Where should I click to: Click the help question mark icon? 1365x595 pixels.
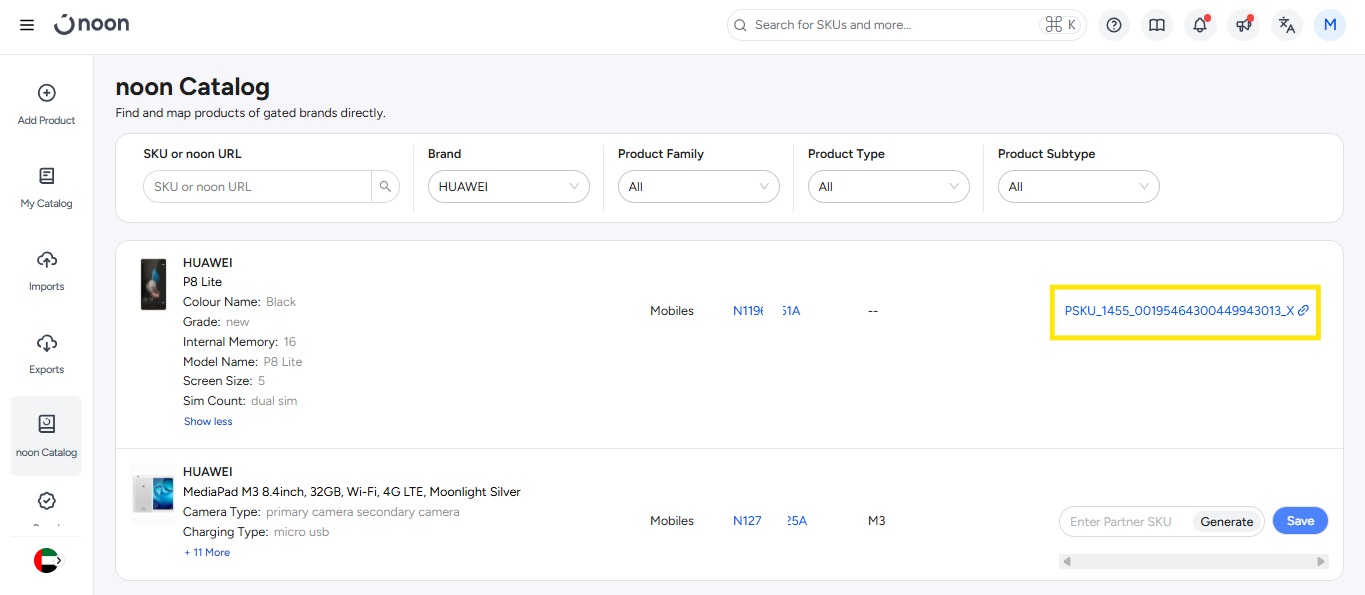click(x=1114, y=25)
